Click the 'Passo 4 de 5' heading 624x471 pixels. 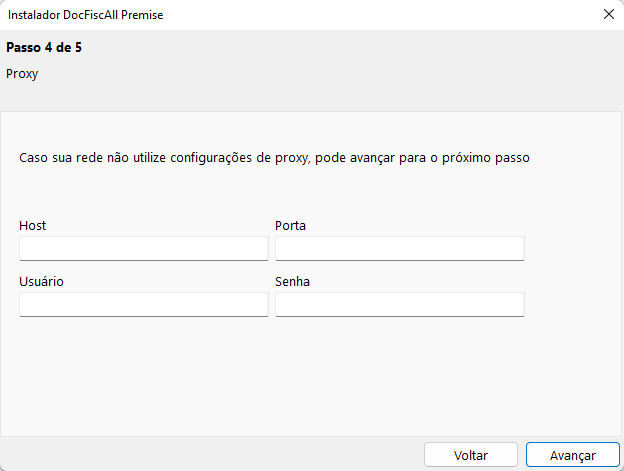point(44,47)
